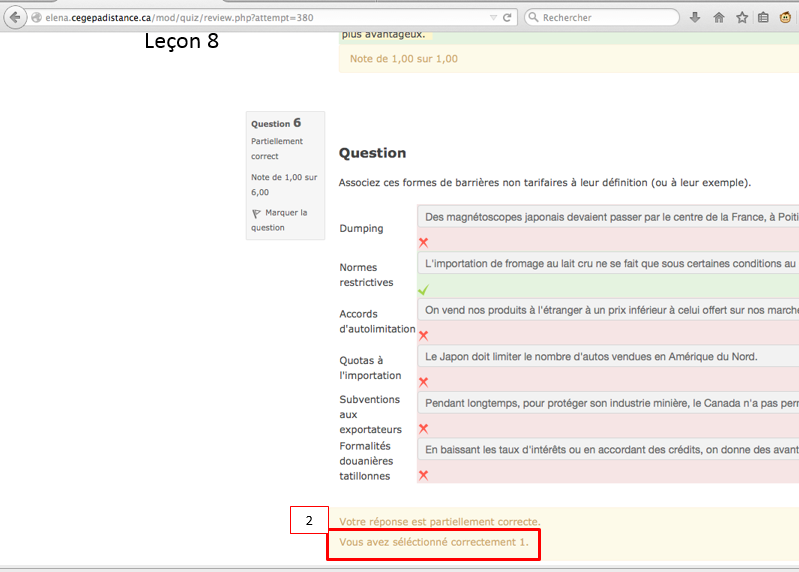Open the bookmarks list icon

tap(764, 17)
